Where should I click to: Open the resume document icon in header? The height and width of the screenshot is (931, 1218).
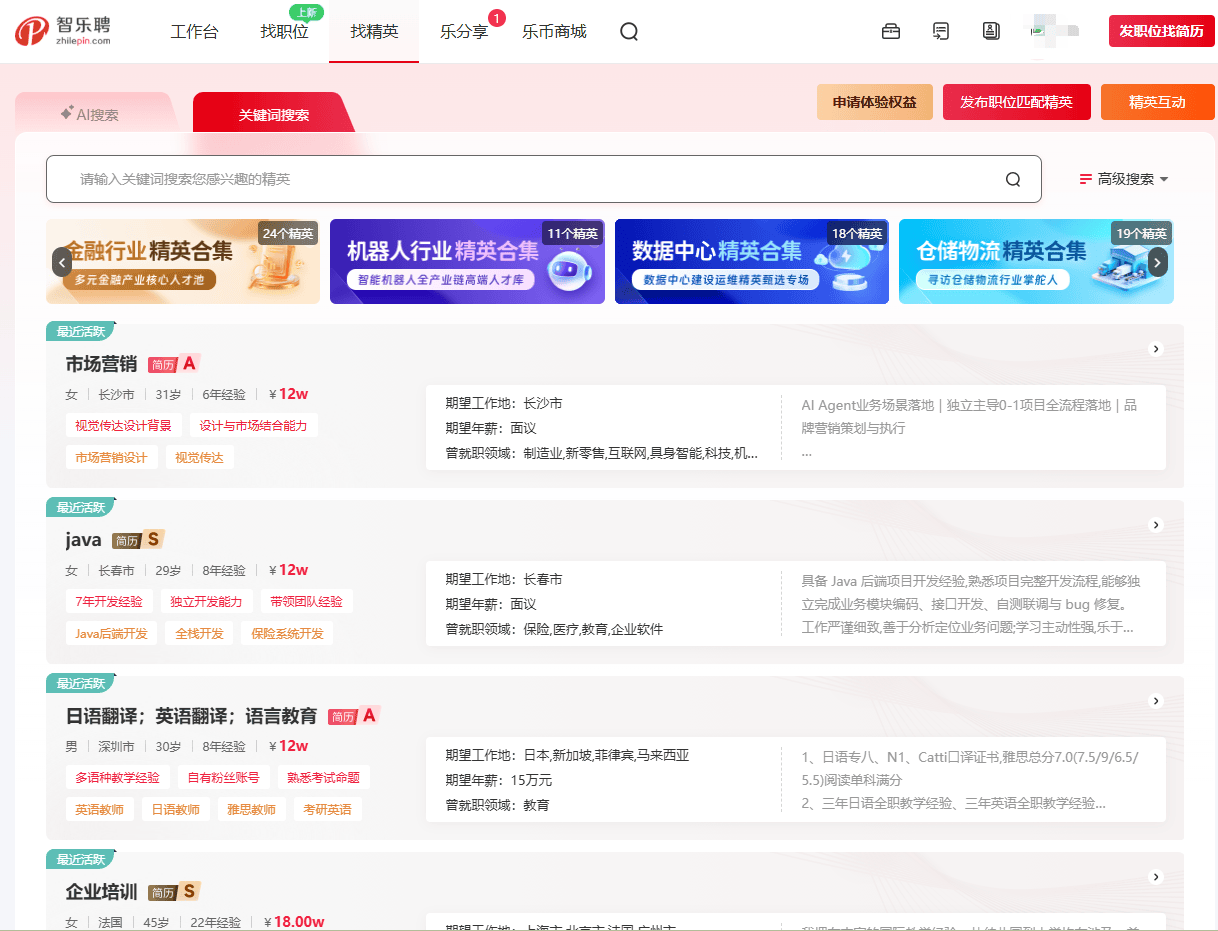pyautogui.click(x=991, y=32)
